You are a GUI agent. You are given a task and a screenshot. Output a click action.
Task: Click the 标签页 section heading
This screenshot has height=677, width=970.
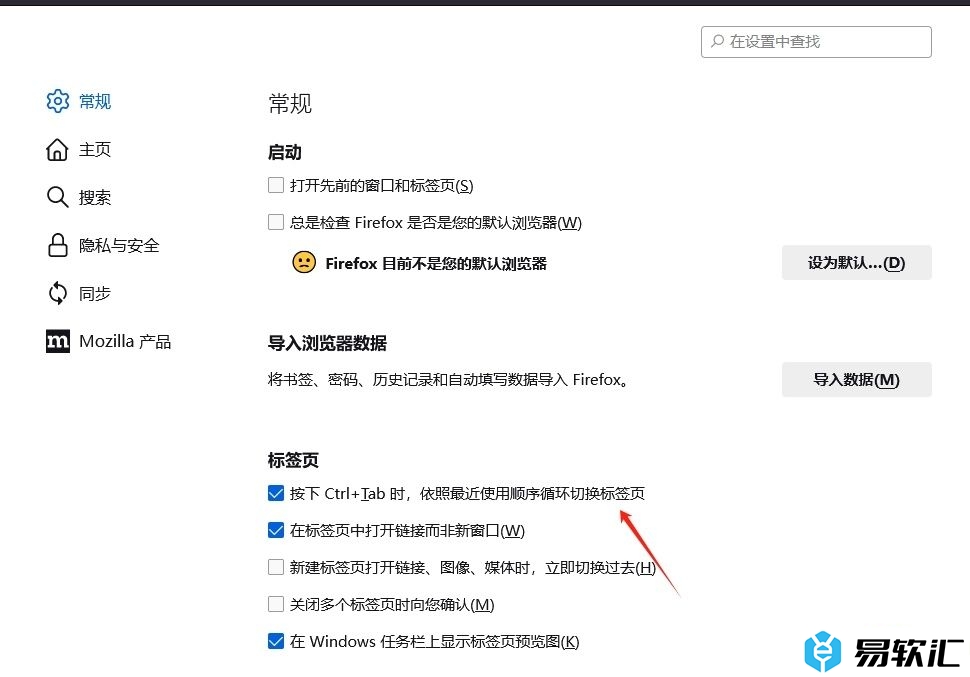coord(293,460)
